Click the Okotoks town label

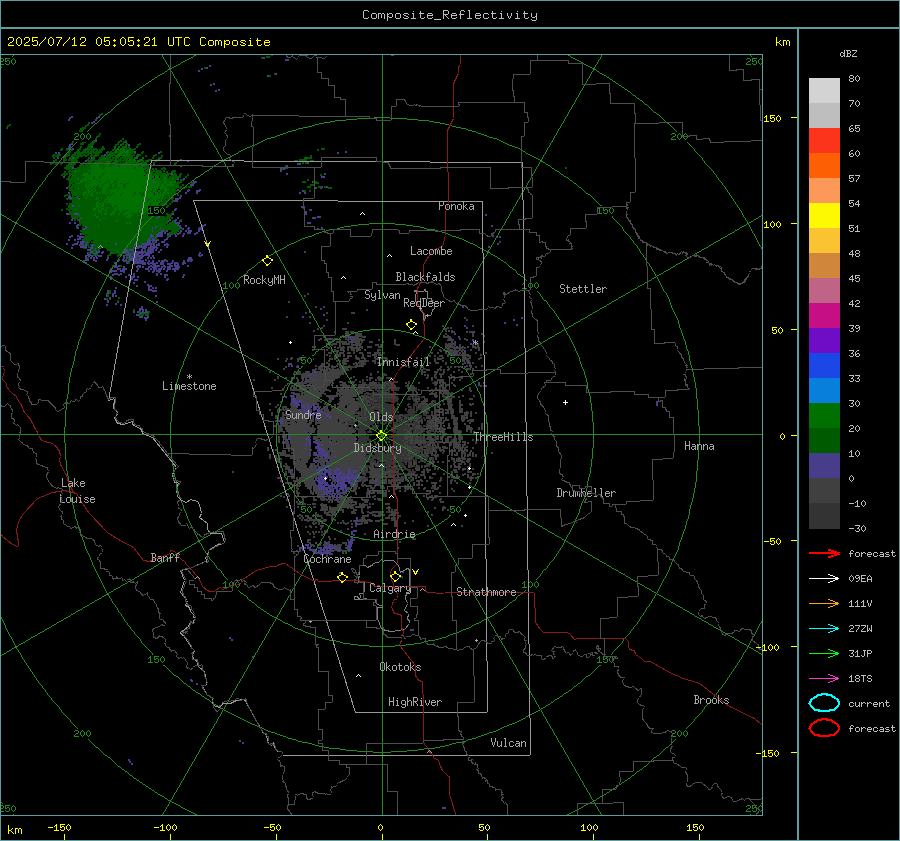400,666
